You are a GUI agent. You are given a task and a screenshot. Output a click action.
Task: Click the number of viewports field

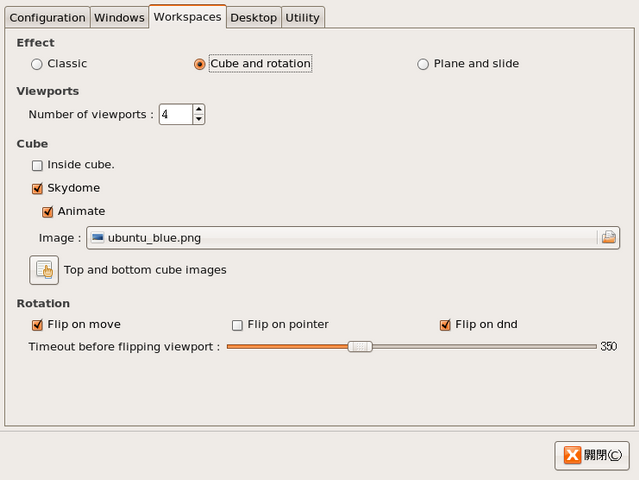[176, 114]
